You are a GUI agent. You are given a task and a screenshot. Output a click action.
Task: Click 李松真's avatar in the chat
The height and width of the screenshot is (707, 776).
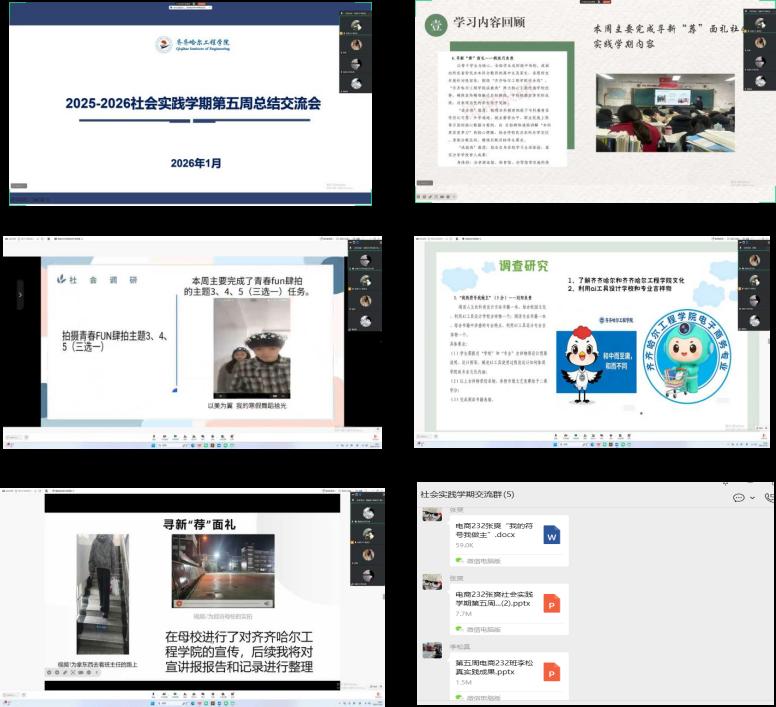click(432, 650)
